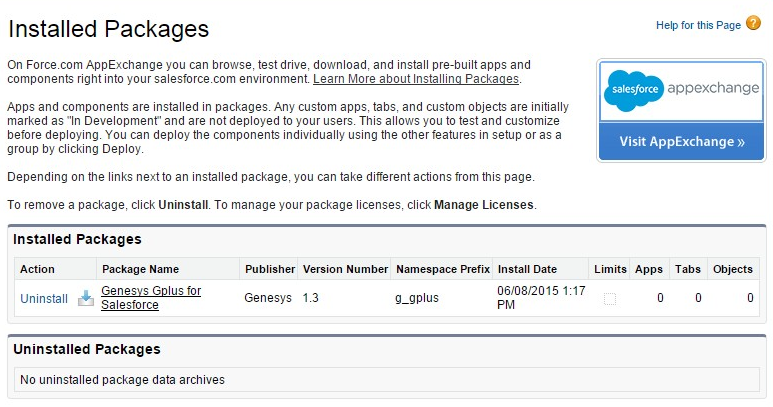
Task: Click the orange help question mark icon
Action: [x=753, y=23]
